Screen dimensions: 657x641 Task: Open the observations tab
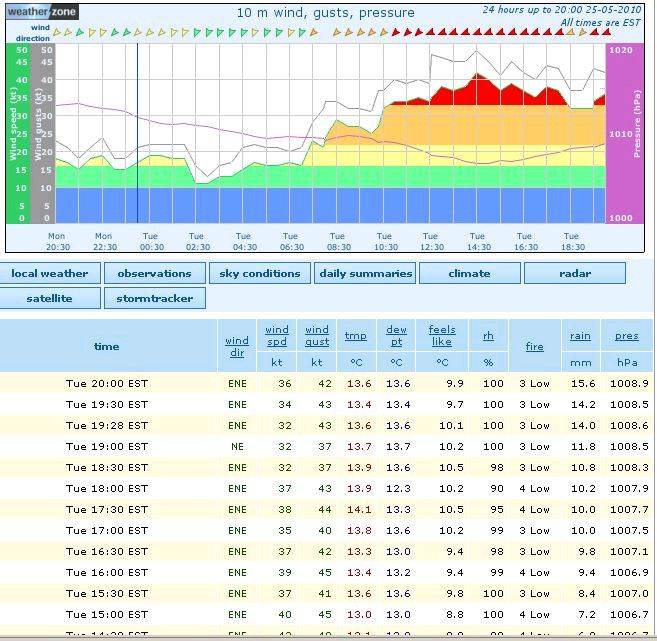coord(154,273)
